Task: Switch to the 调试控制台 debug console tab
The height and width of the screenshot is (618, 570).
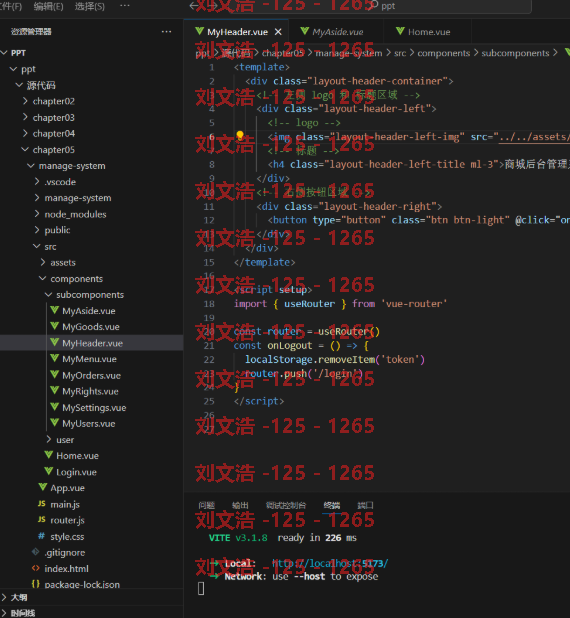Action: [x=286, y=505]
